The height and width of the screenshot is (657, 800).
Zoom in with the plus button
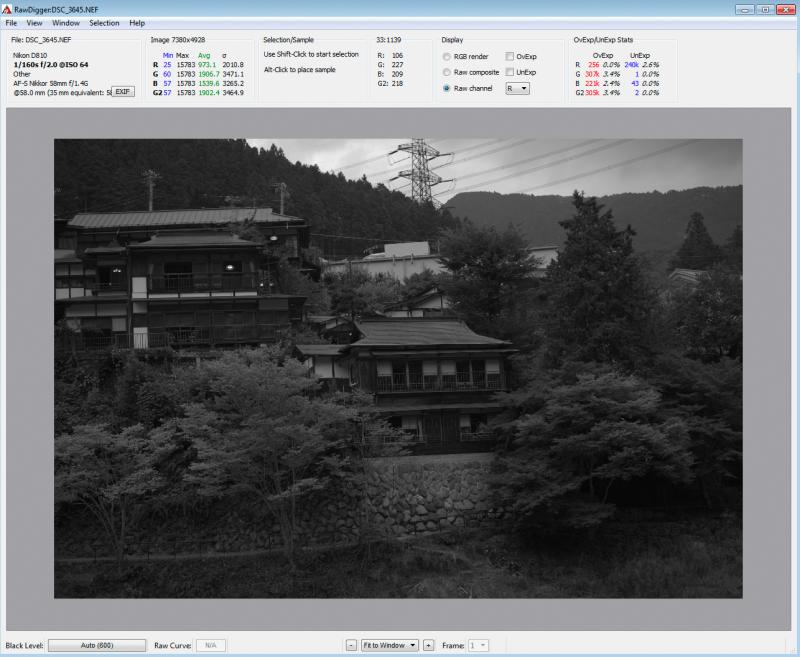point(429,645)
